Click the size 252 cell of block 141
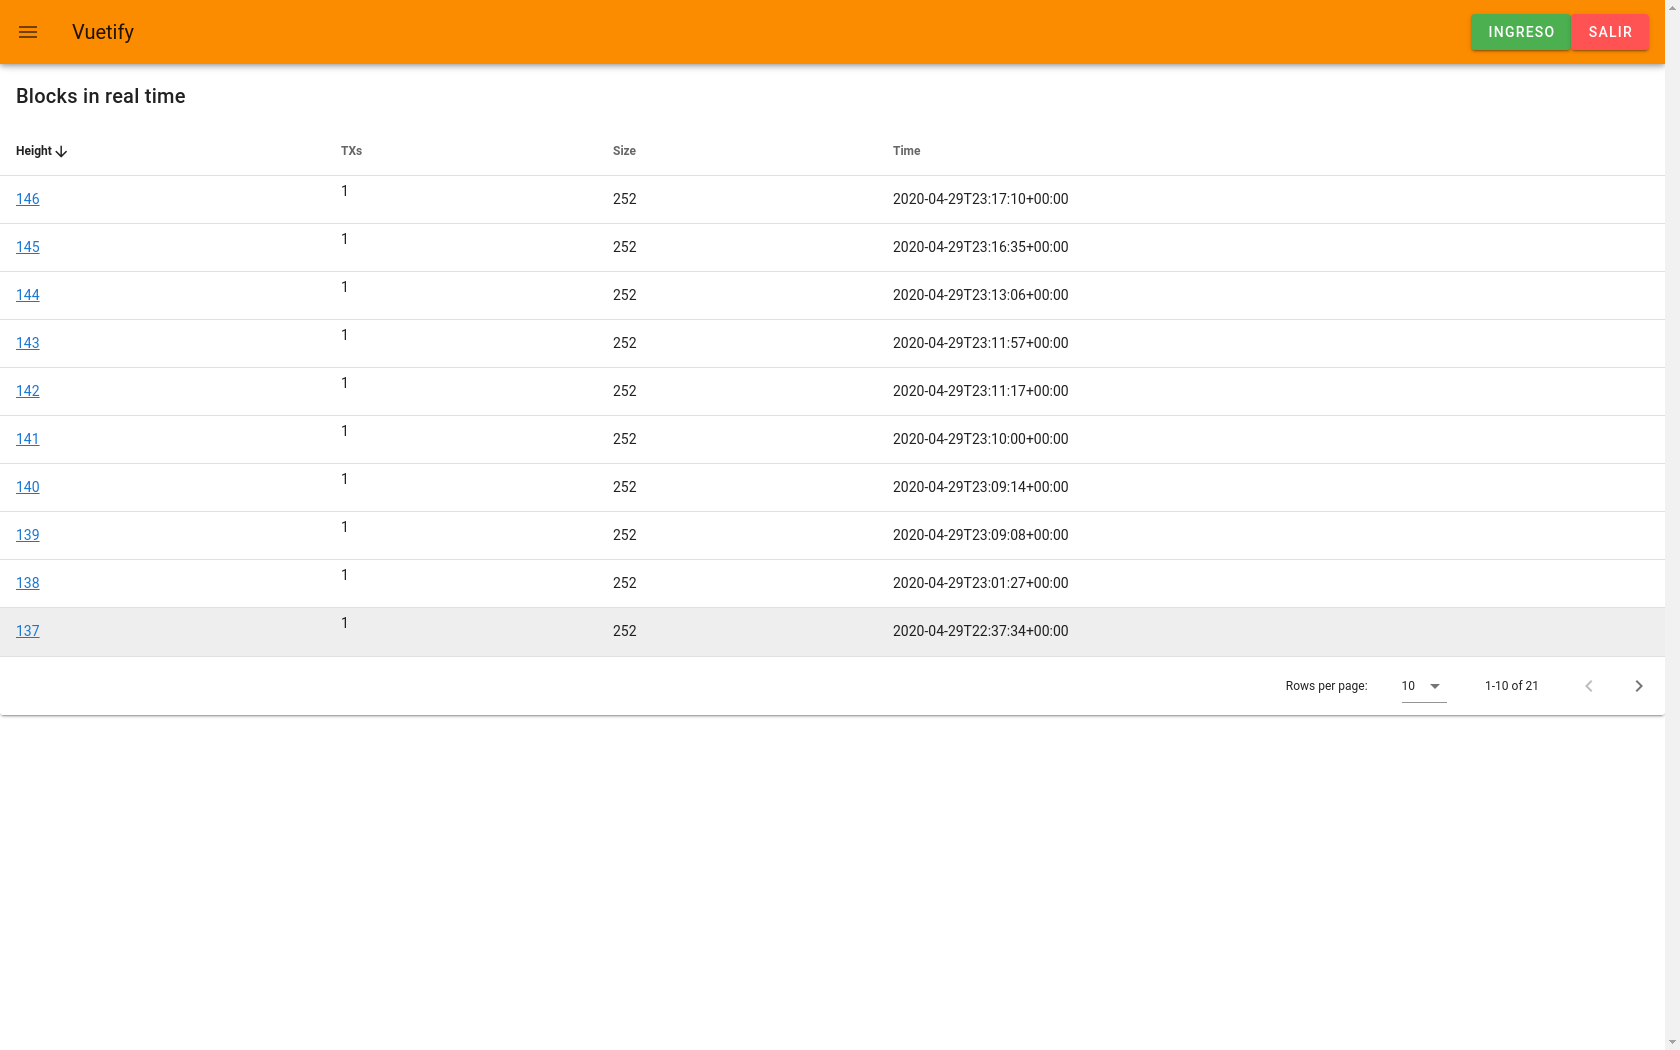The image size is (1680, 1050). coord(625,439)
